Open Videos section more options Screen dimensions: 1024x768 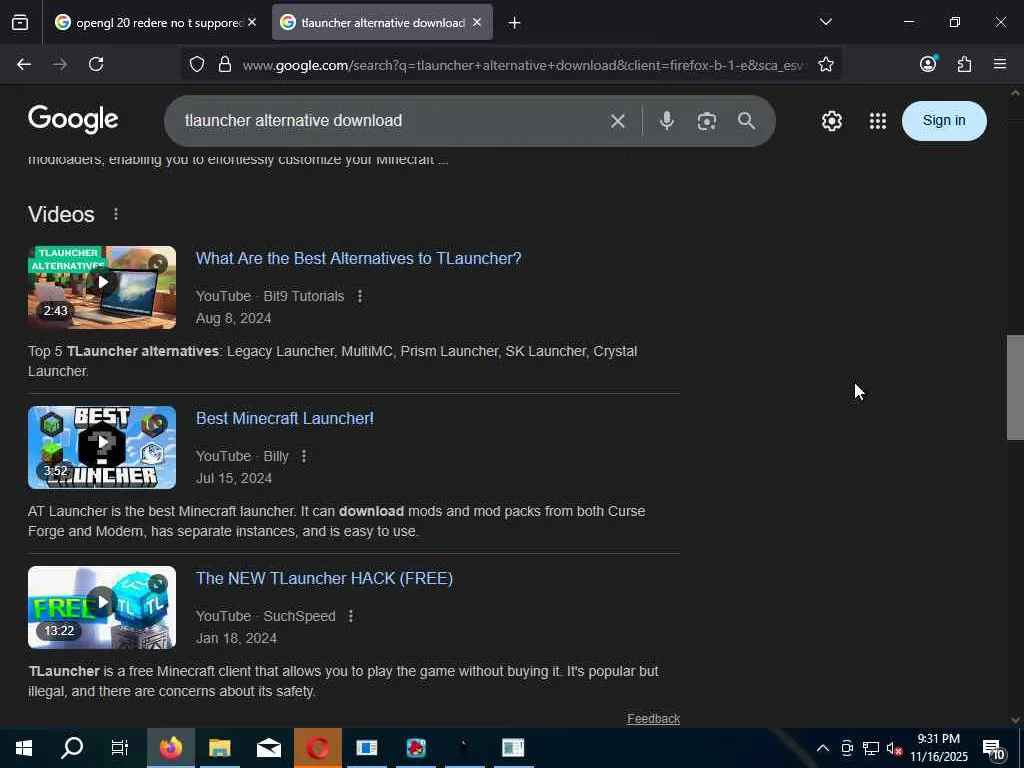point(116,214)
